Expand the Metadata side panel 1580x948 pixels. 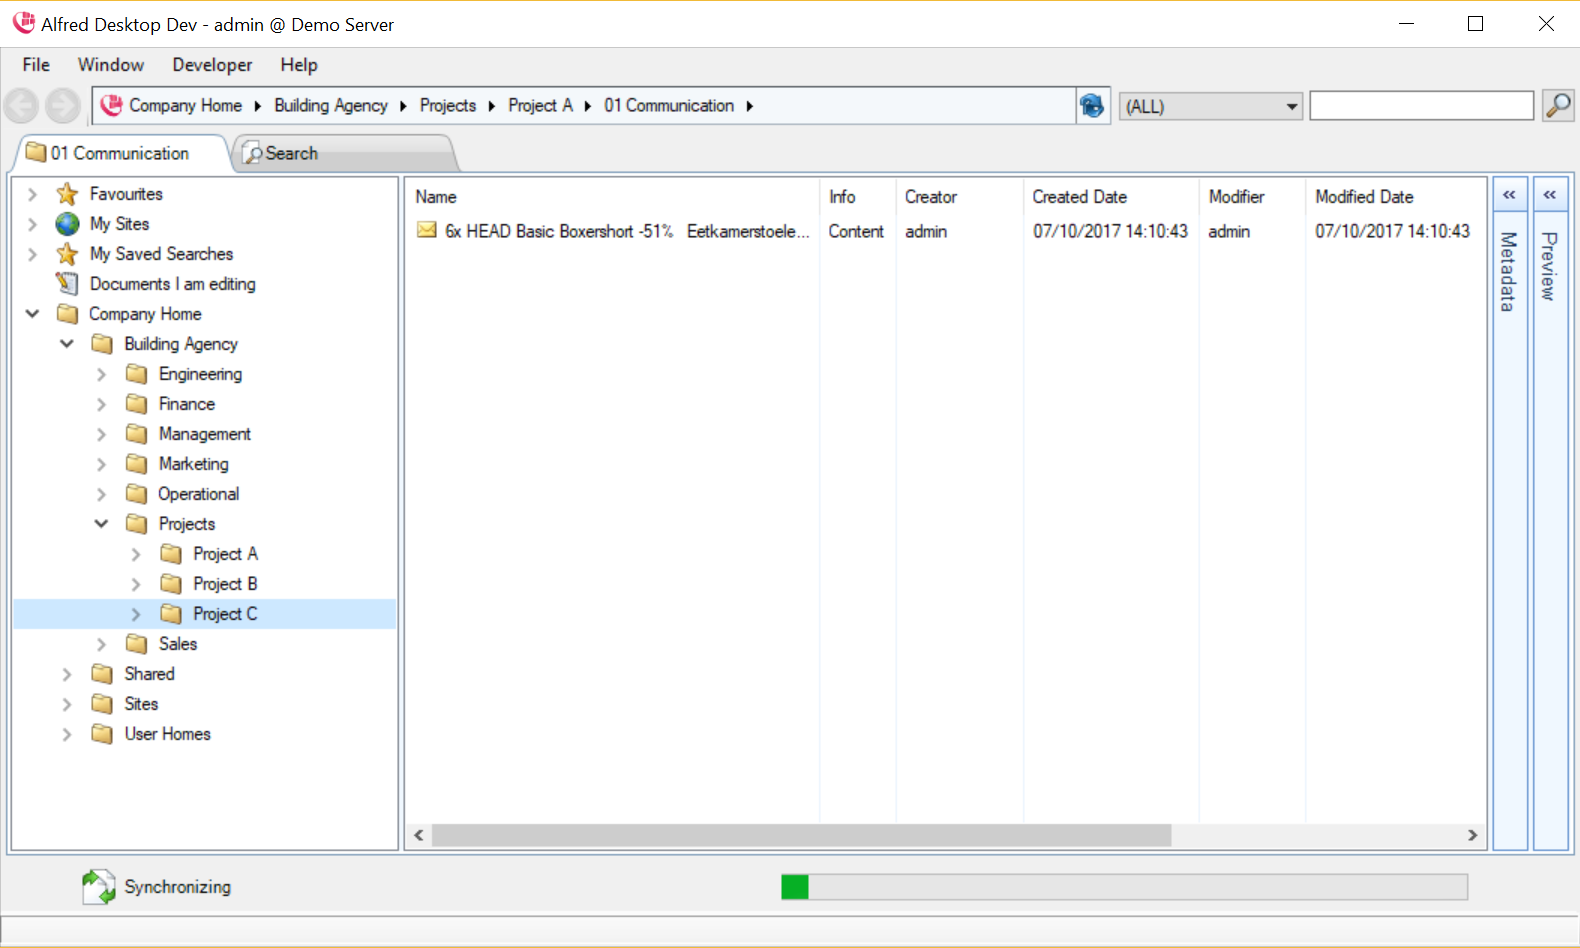click(x=1509, y=195)
